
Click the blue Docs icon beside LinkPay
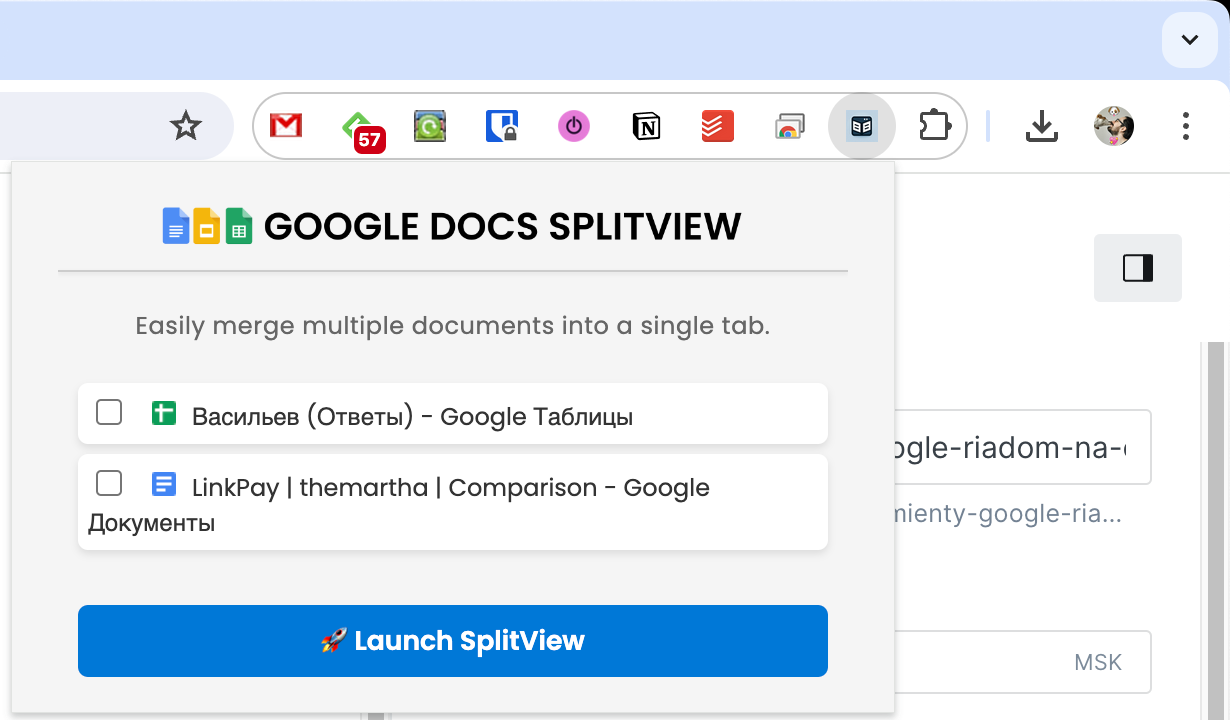[164, 484]
